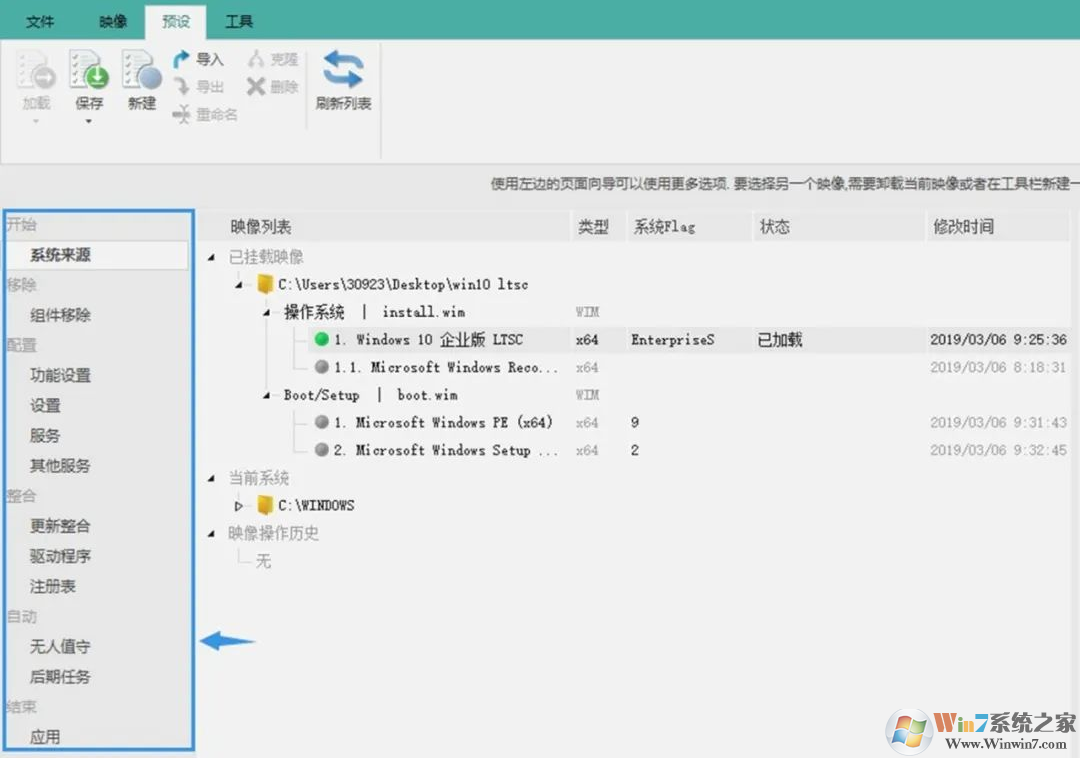Click the 新建 (New) preset icon
The height and width of the screenshot is (758, 1083).
pyautogui.click(x=142, y=73)
